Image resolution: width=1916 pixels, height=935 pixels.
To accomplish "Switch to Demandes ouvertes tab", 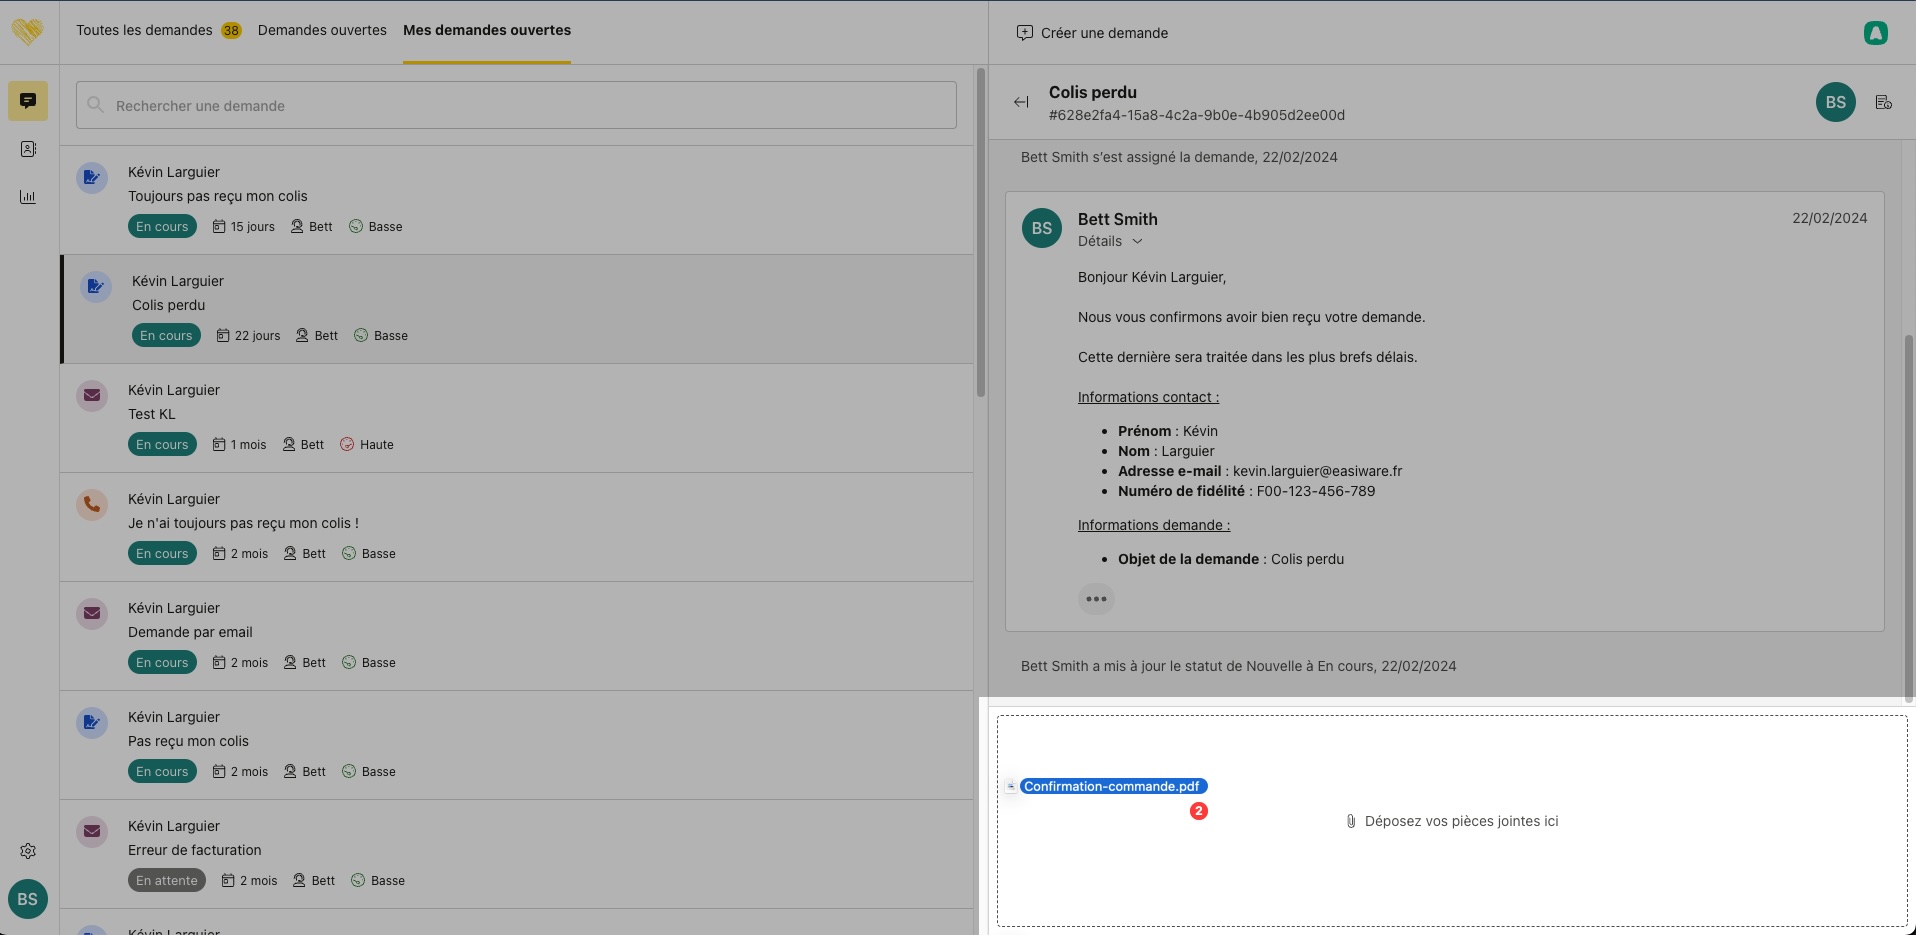I will coord(322,30).
